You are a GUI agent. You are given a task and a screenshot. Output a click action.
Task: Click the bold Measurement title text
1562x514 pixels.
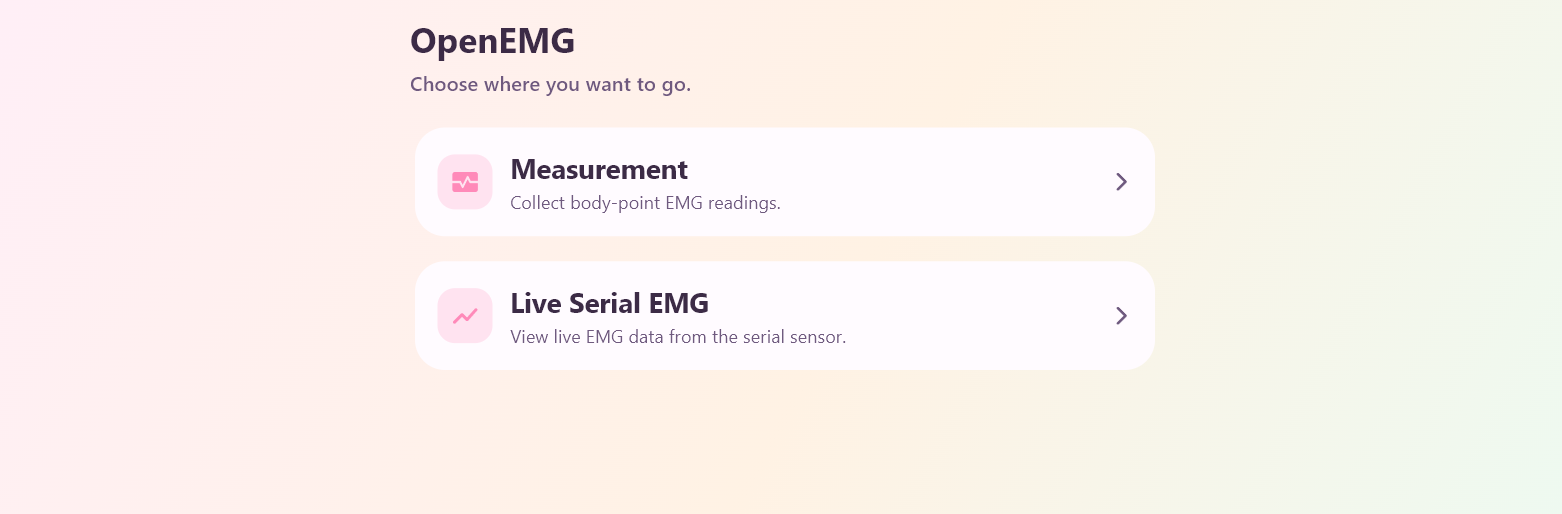(x=598, y=169)
